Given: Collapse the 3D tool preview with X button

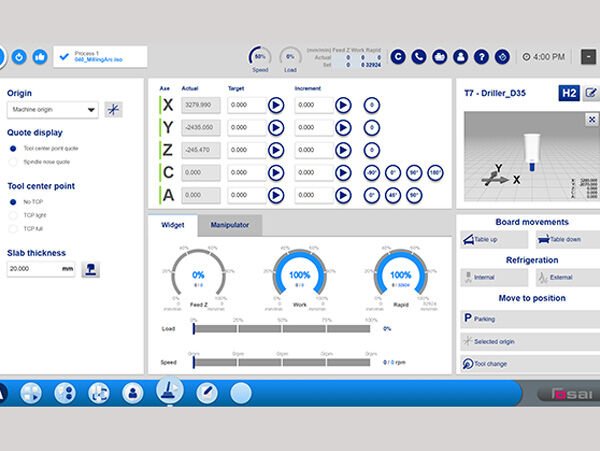Looking at the screenshot, I should coord(591,119).
